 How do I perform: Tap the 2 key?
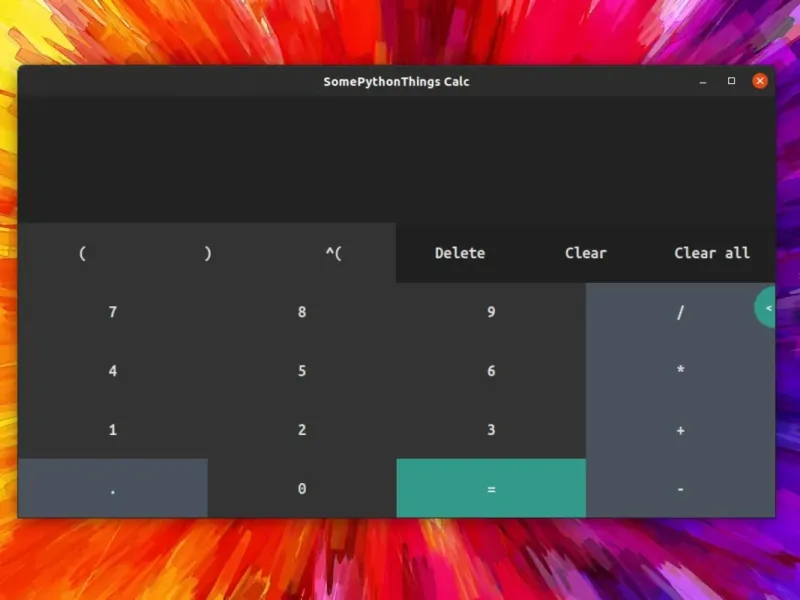(302, 430)
